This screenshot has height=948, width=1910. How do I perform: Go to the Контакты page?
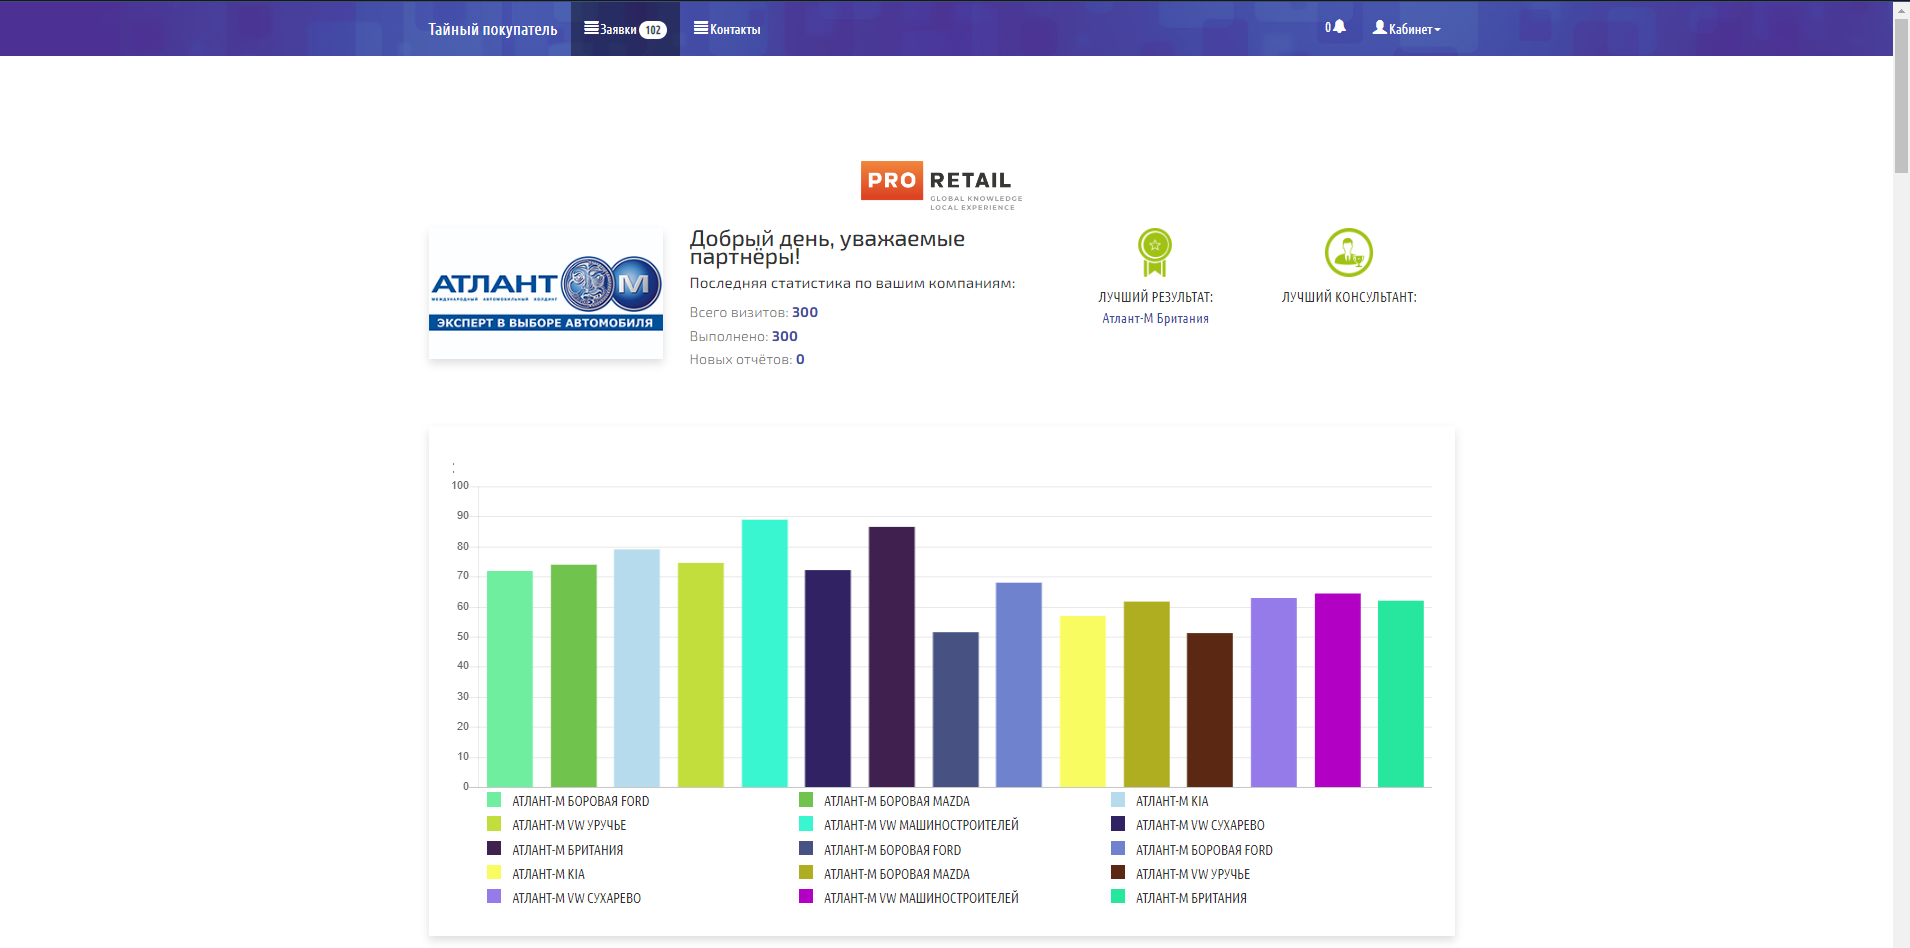[727, 29]
